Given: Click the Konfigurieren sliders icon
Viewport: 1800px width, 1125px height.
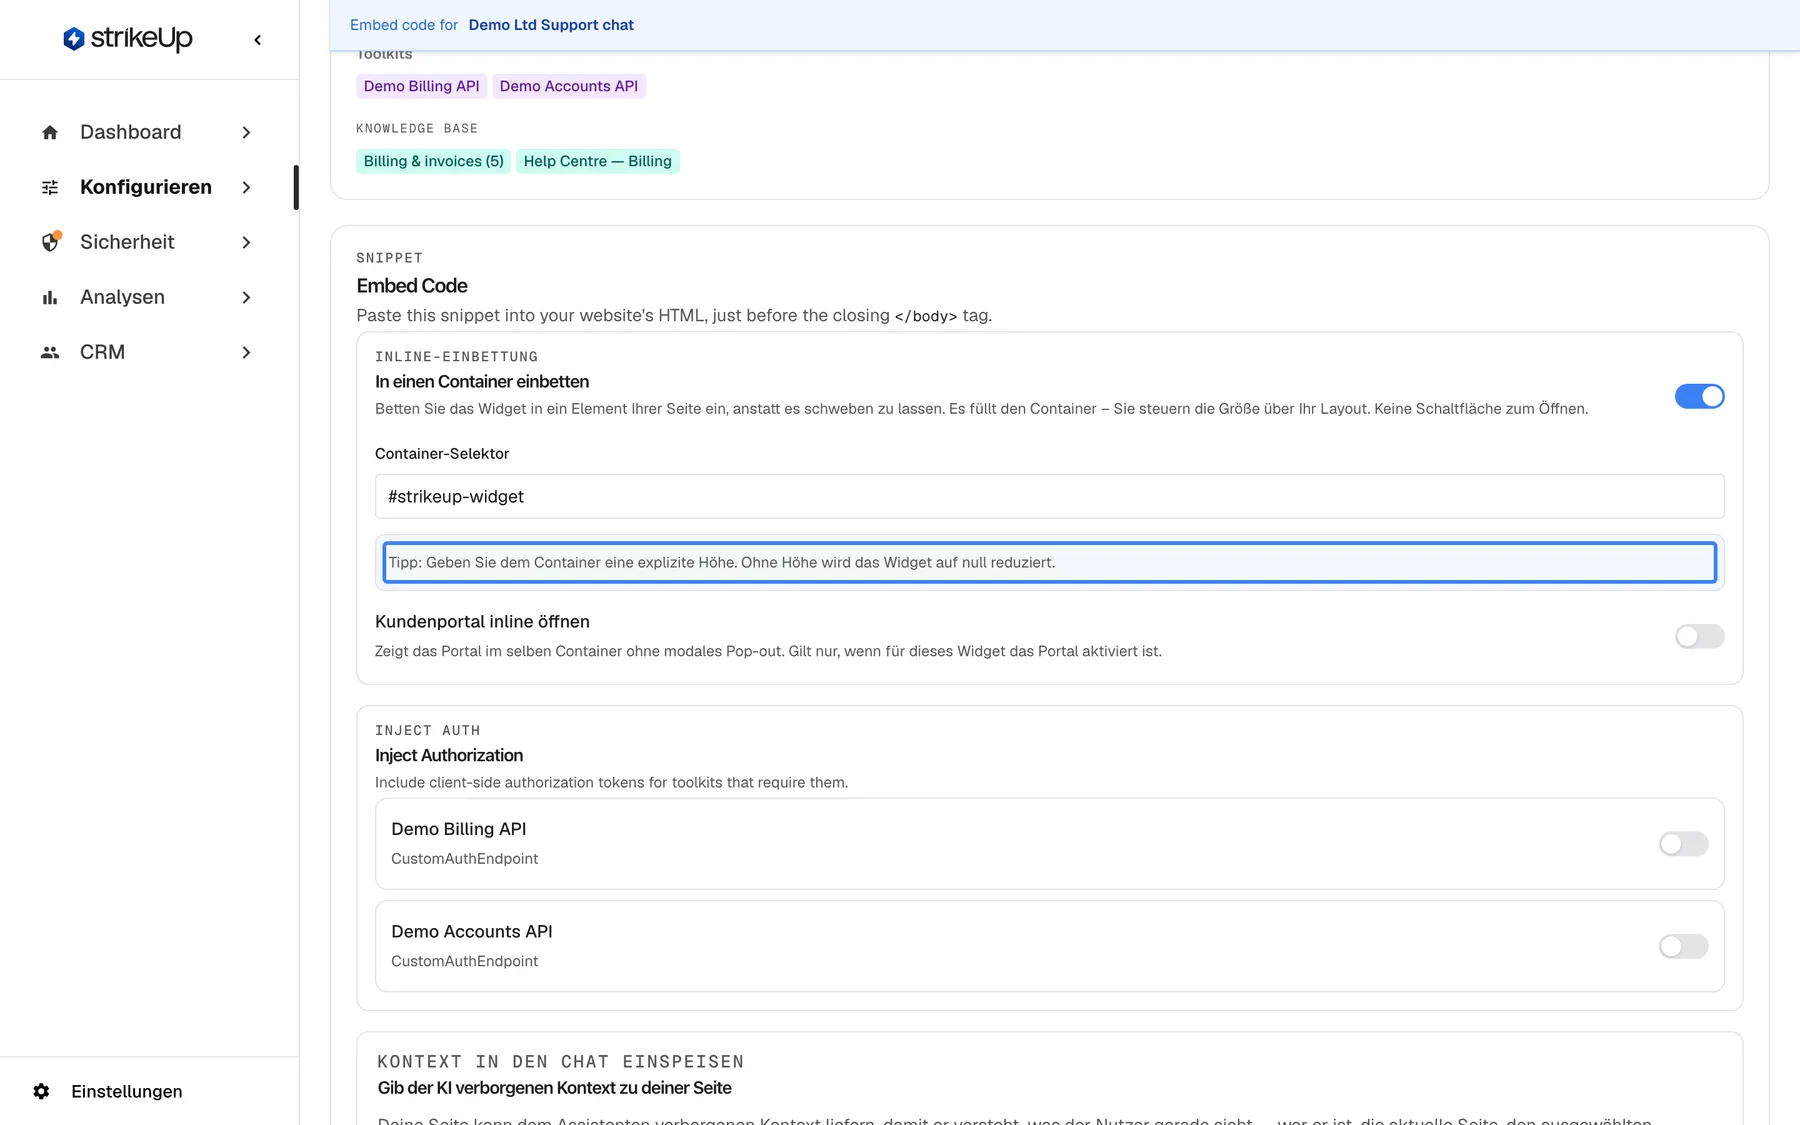Looking at the screenshot, I should click(50, 187).
